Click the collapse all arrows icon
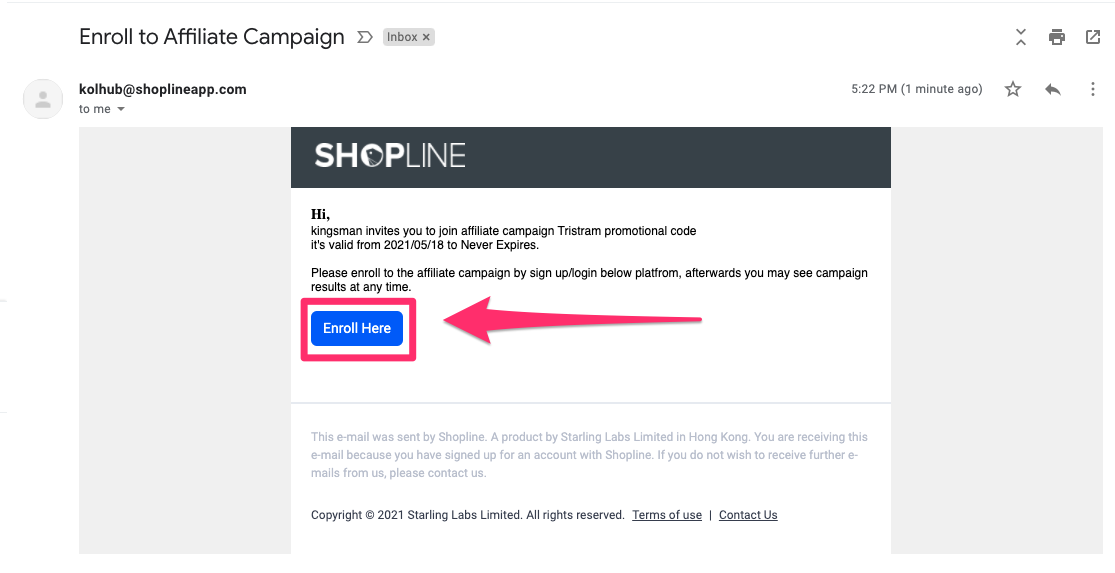Image resolution: width=1115 pixels, height=573 pixels. [x=1021, y=37]
